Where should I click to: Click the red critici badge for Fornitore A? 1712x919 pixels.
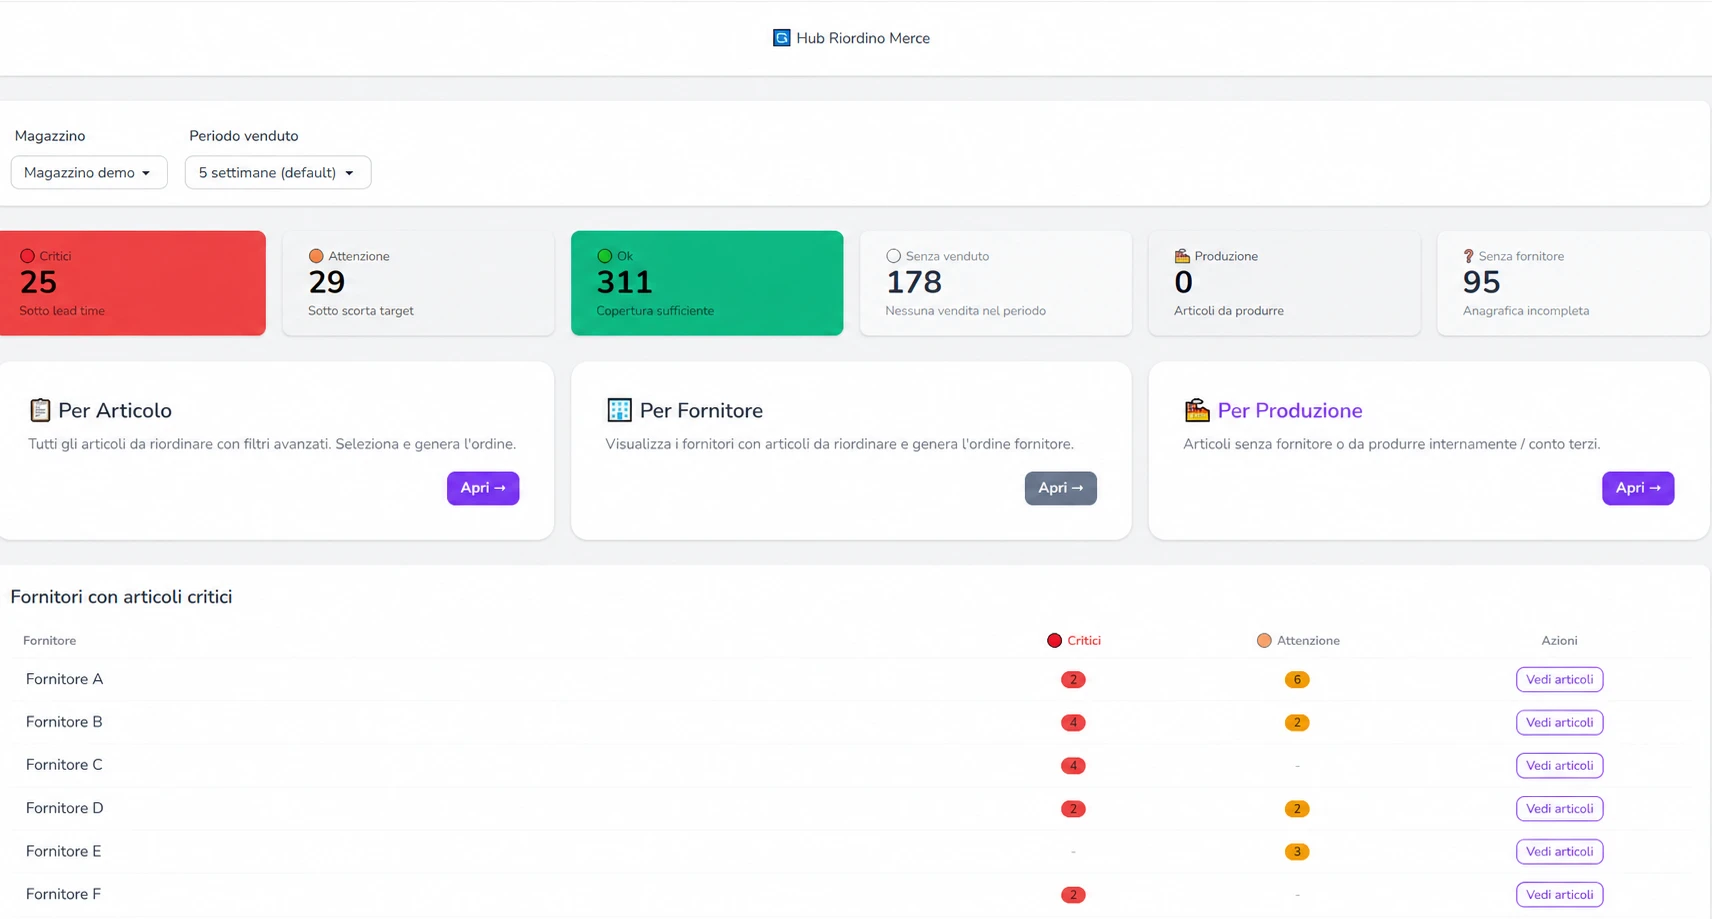[x=1073, y=680]
